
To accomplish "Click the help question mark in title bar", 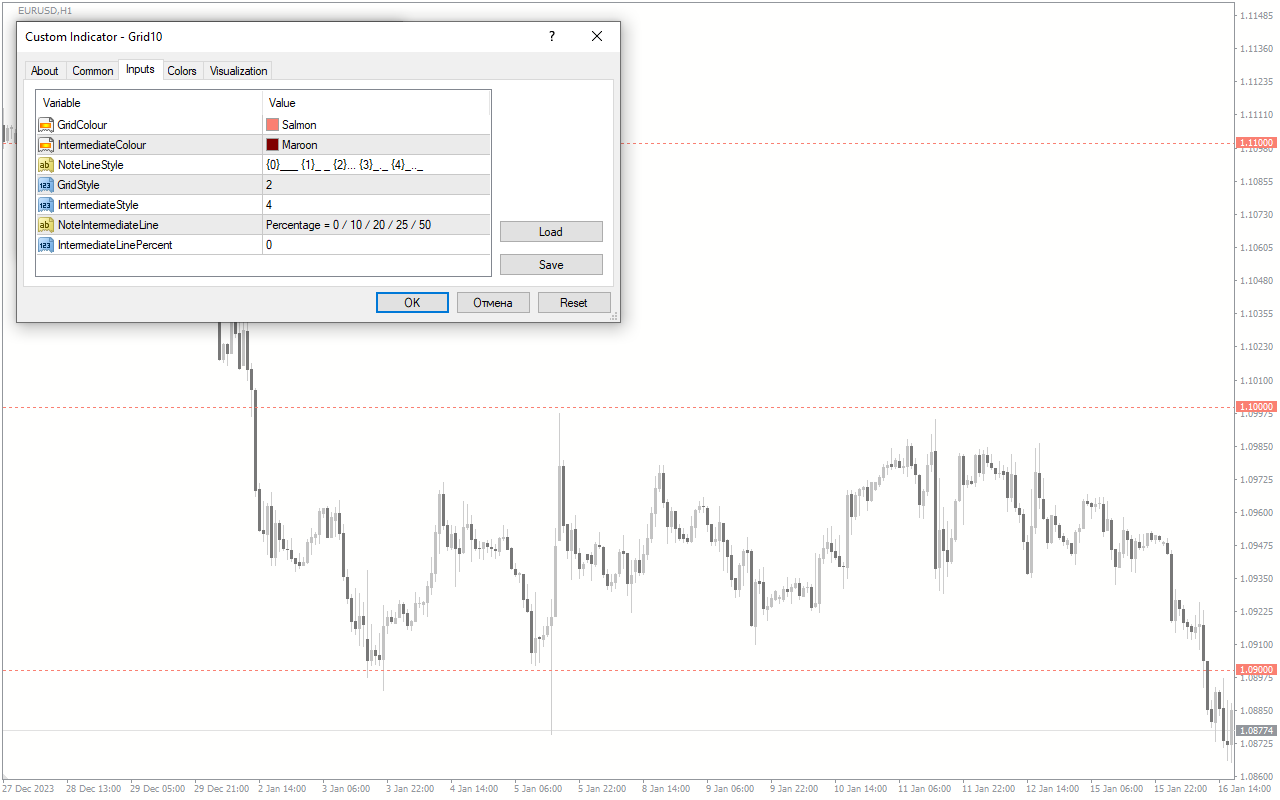I will coord(551,36).
